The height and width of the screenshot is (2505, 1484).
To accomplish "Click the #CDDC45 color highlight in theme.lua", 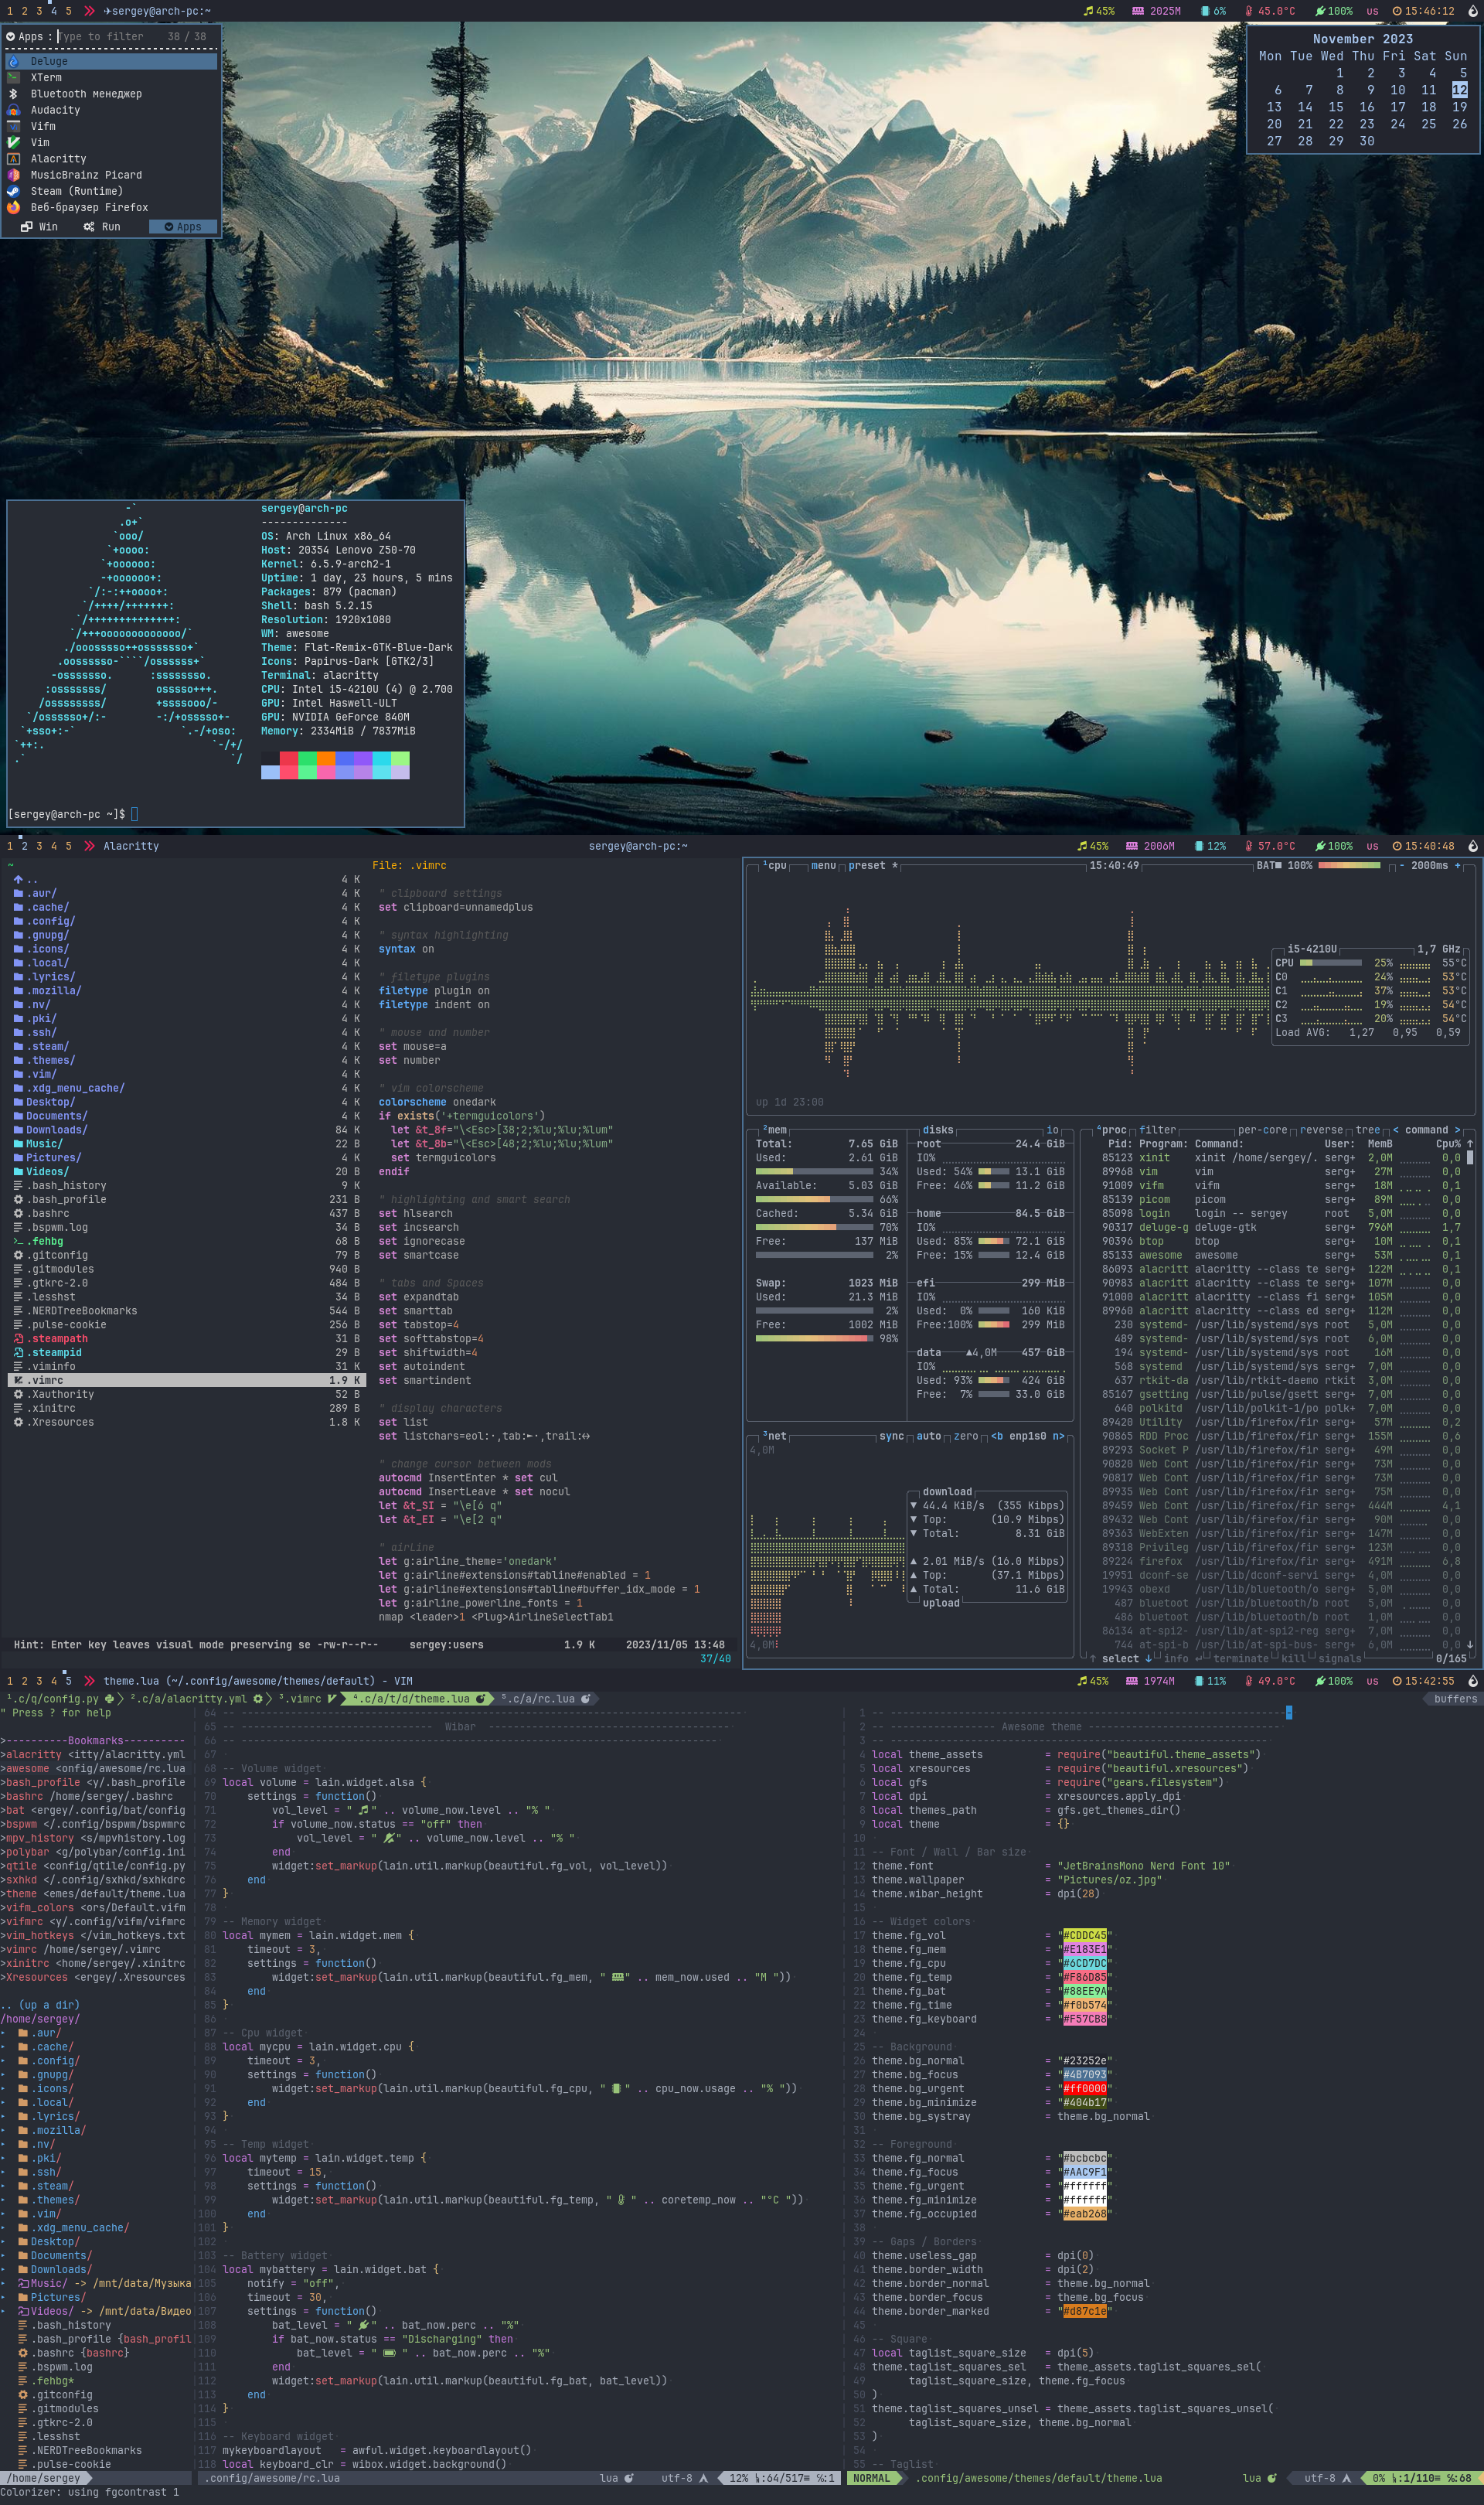I will click(x=1084, y=1935).
